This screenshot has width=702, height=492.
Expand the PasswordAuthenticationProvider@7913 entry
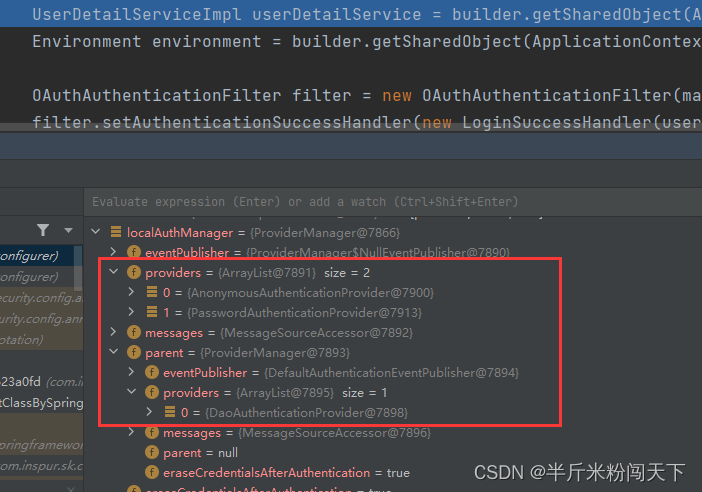(x=131, y=312)
